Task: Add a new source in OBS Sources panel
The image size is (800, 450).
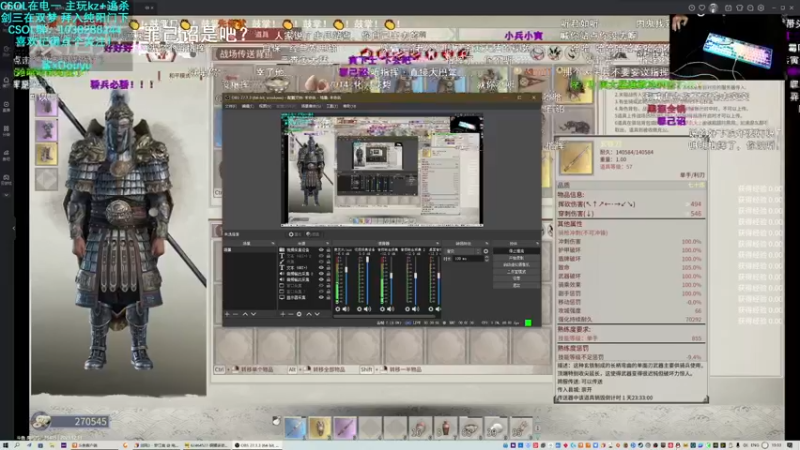Action: pyautogui.click(x=283, y=314)
